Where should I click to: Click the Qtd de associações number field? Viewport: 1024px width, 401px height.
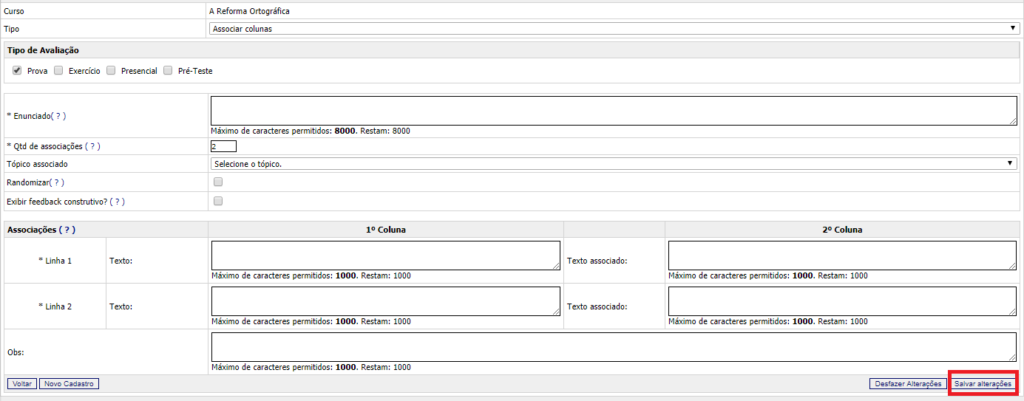pyautogui.click(x=223, y=146)
